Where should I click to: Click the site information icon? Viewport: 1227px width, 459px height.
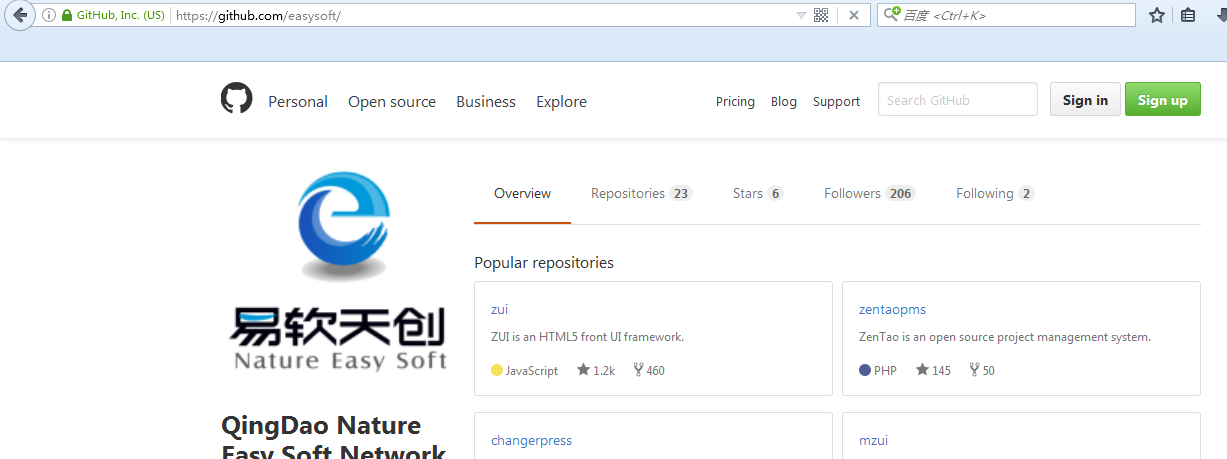(x=48, y=15)
